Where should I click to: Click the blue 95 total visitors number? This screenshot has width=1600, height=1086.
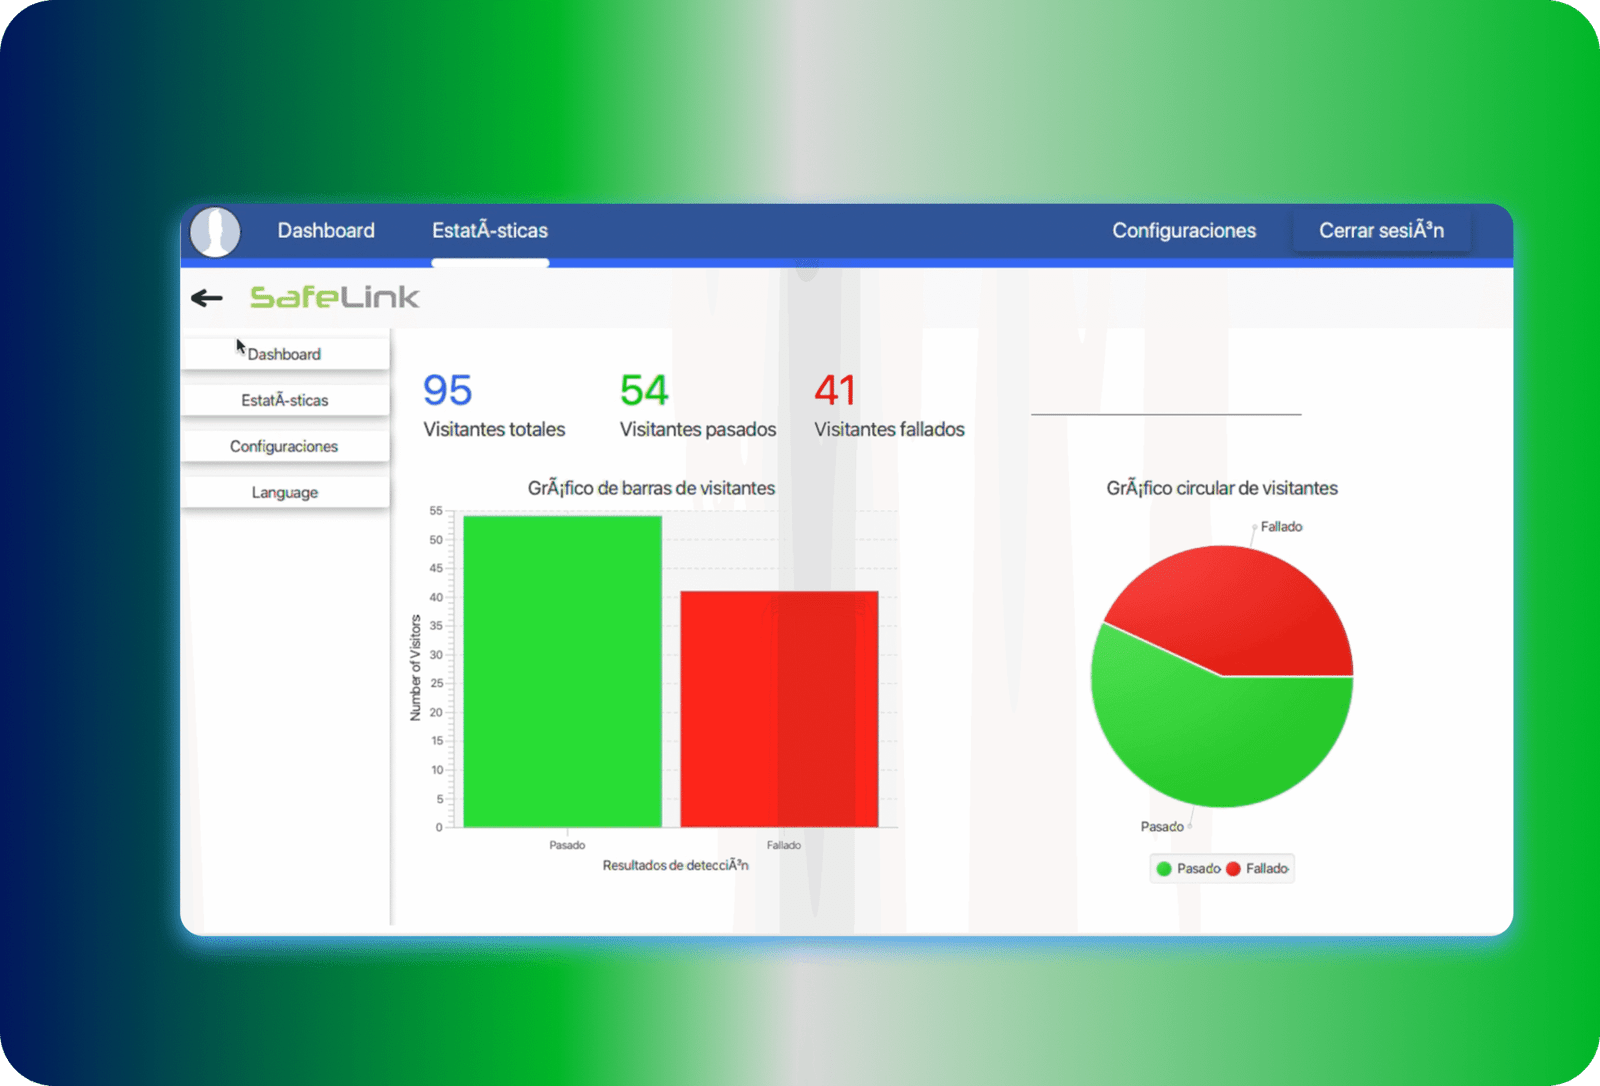click(x=447, y=390)
